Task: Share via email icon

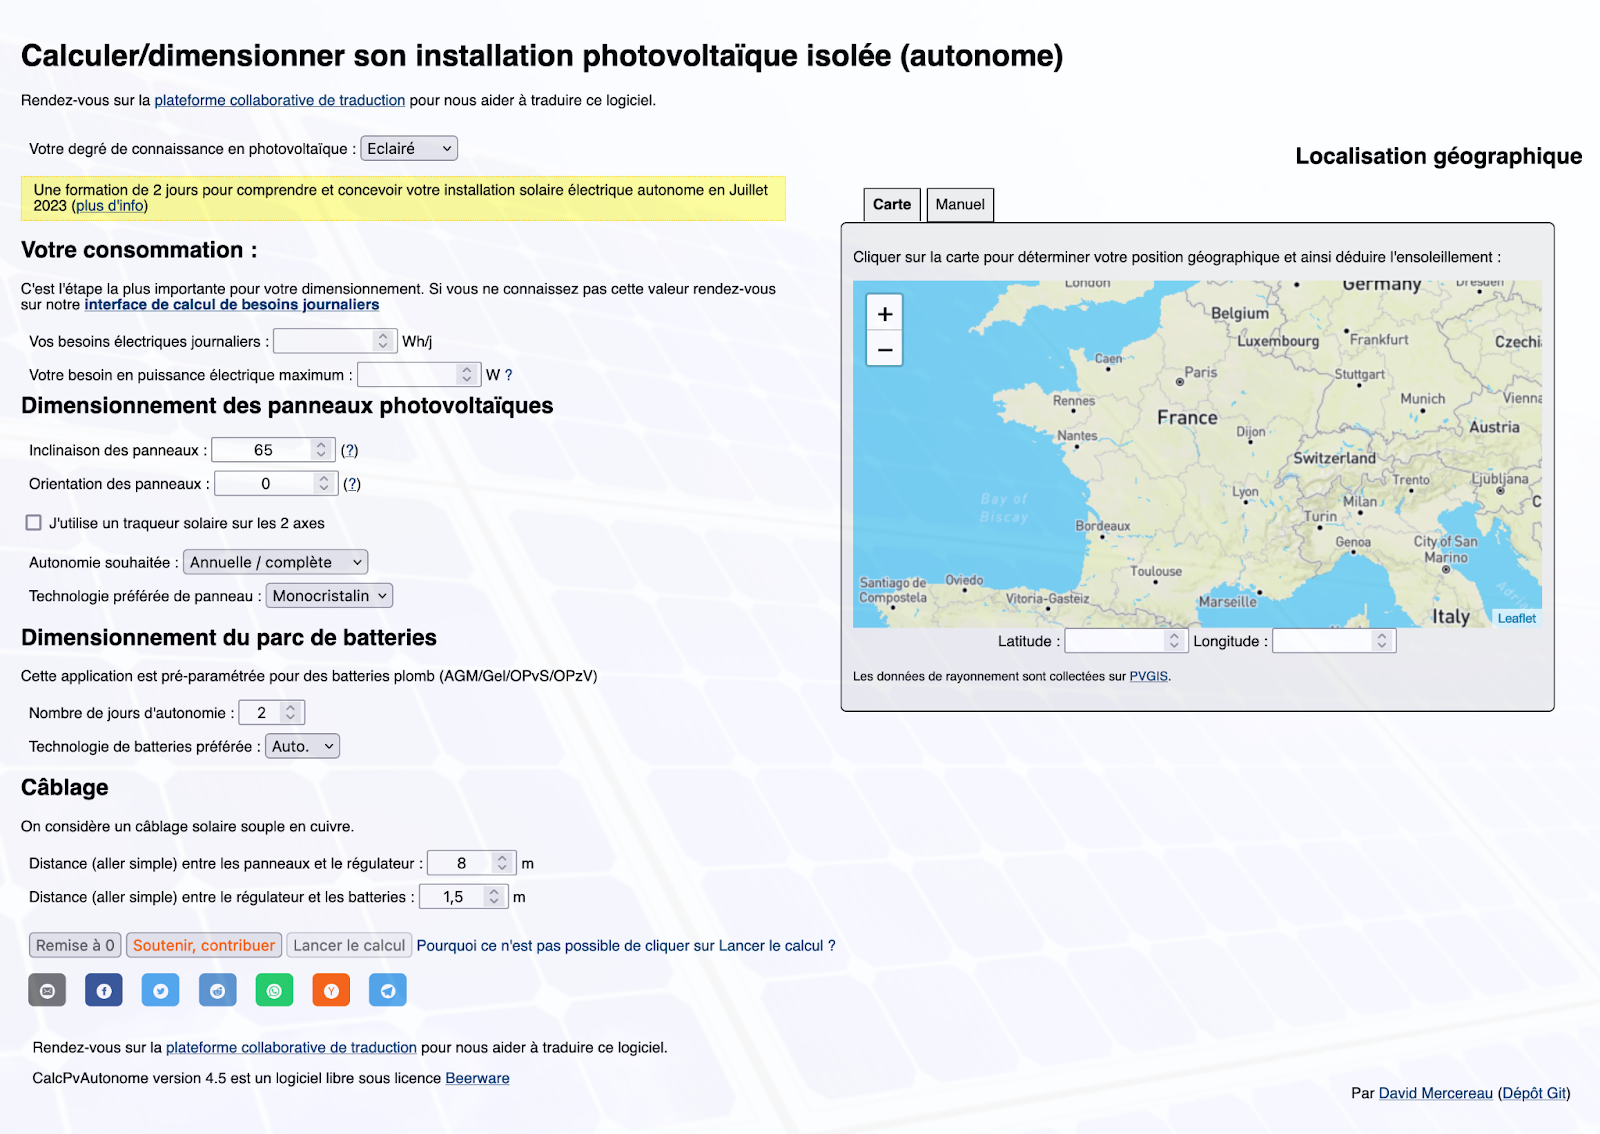Action: point(46,990)
